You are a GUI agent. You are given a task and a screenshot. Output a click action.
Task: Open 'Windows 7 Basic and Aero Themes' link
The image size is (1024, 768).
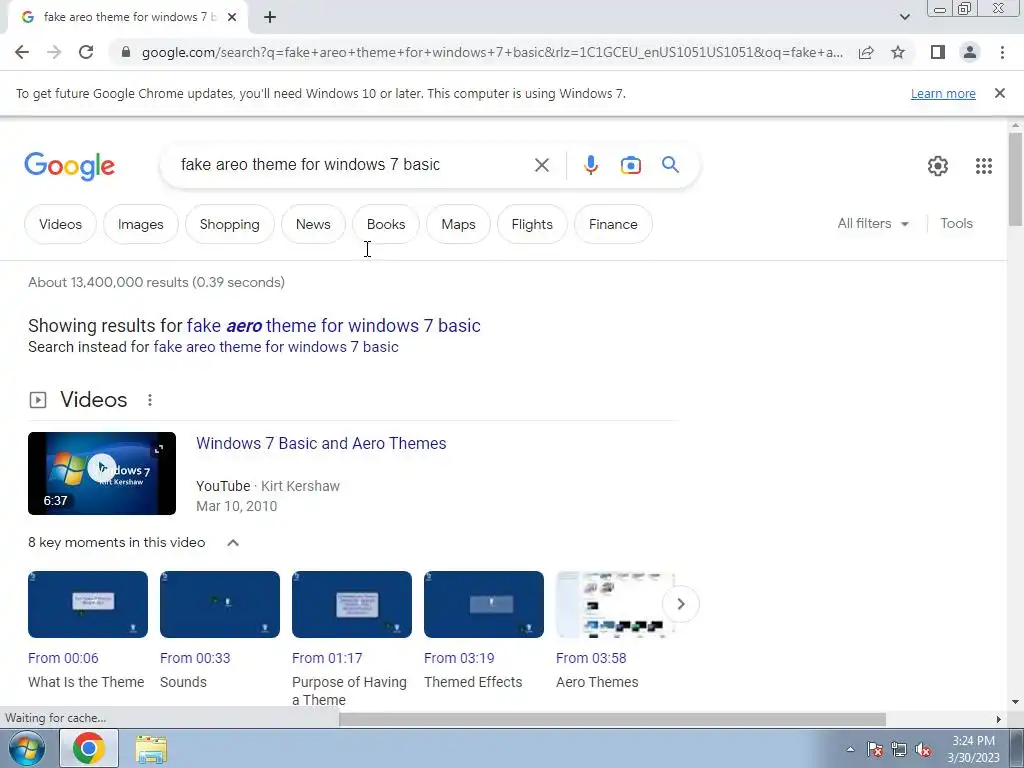click(321, 443)
